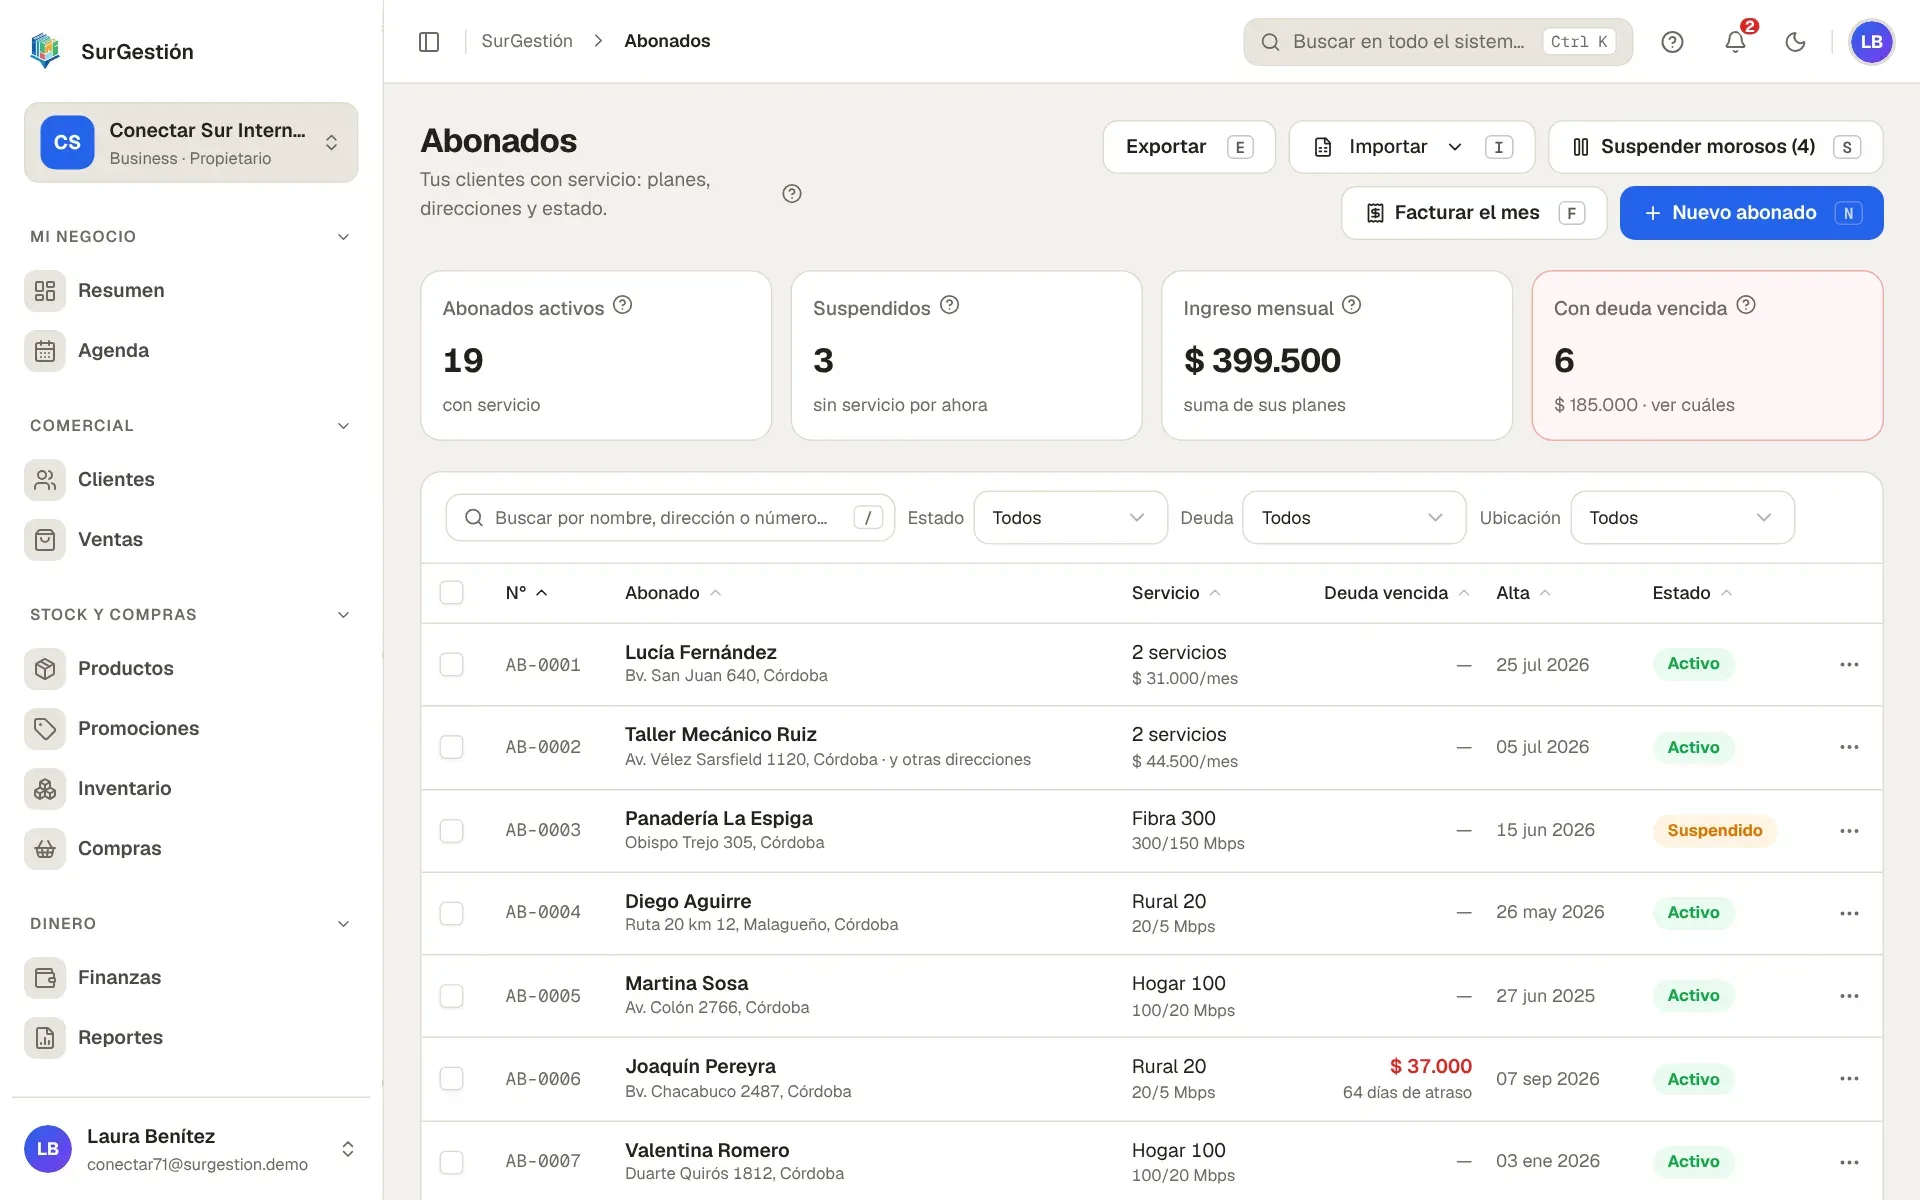Check the AB-0007 row checkbox
This screenshot has width=1920, height=1200.
(452, 1162)
